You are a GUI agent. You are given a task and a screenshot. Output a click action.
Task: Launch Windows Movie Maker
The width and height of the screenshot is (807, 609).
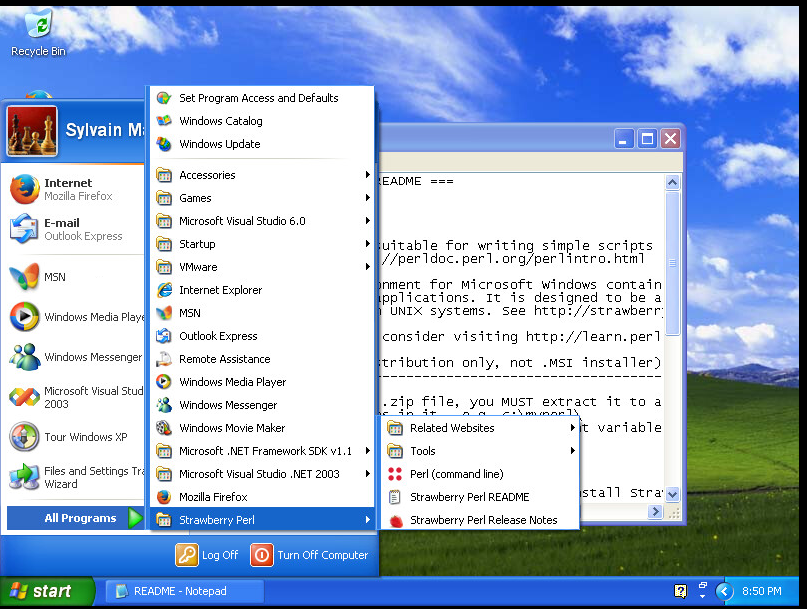click(x=233, y=428)
